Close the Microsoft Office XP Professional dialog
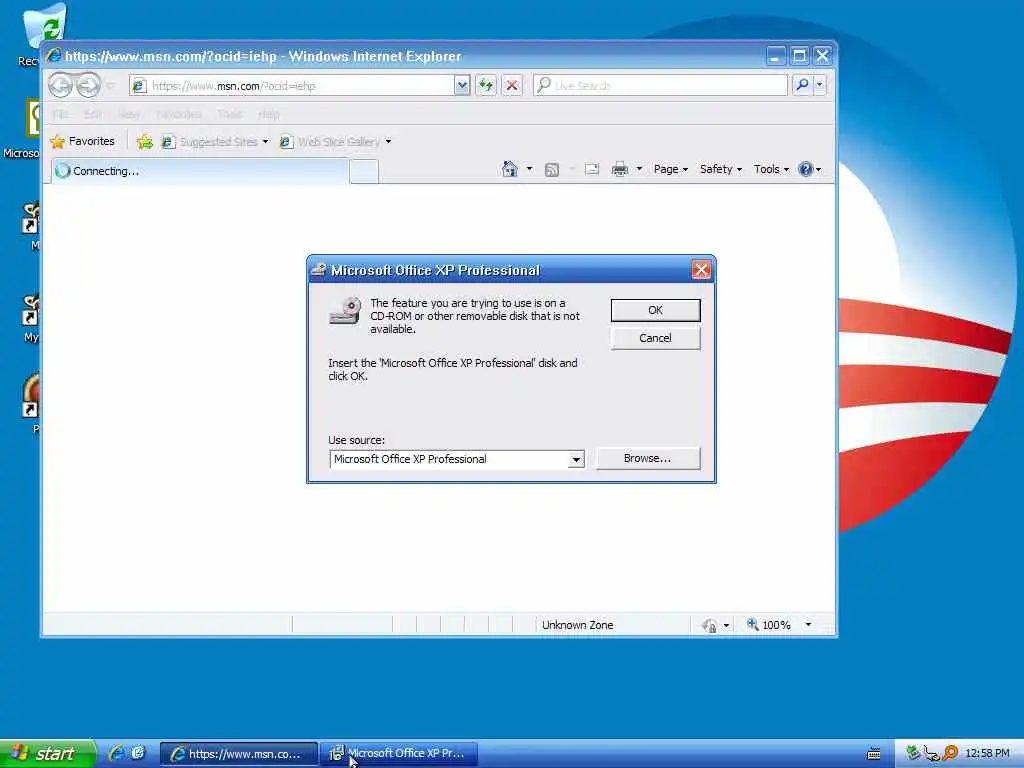The height and width of the screenshot is (768, 1024). (x=701, y=270)
